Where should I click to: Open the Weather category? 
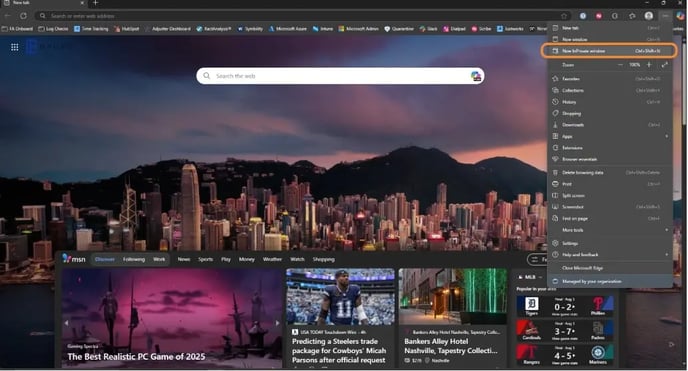[x=272, y=259]
